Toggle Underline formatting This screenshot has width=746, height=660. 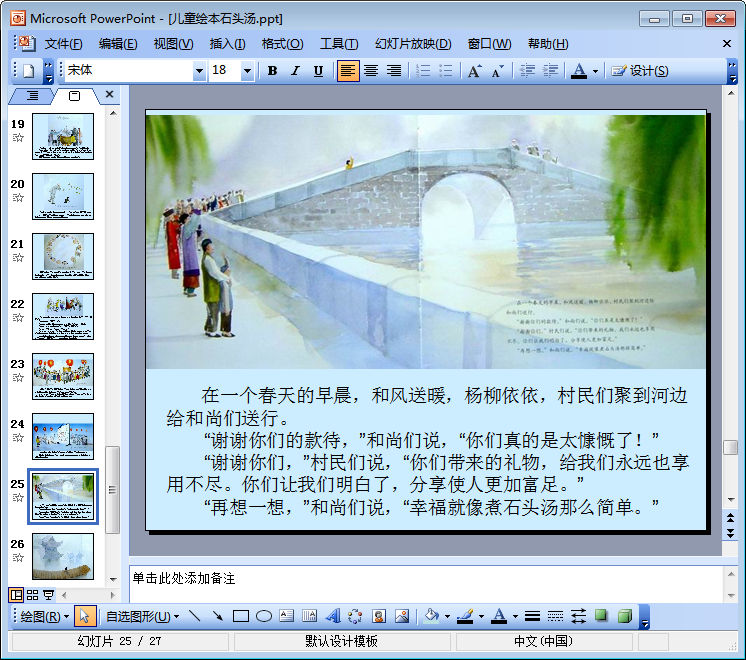[x=318, y=71]
